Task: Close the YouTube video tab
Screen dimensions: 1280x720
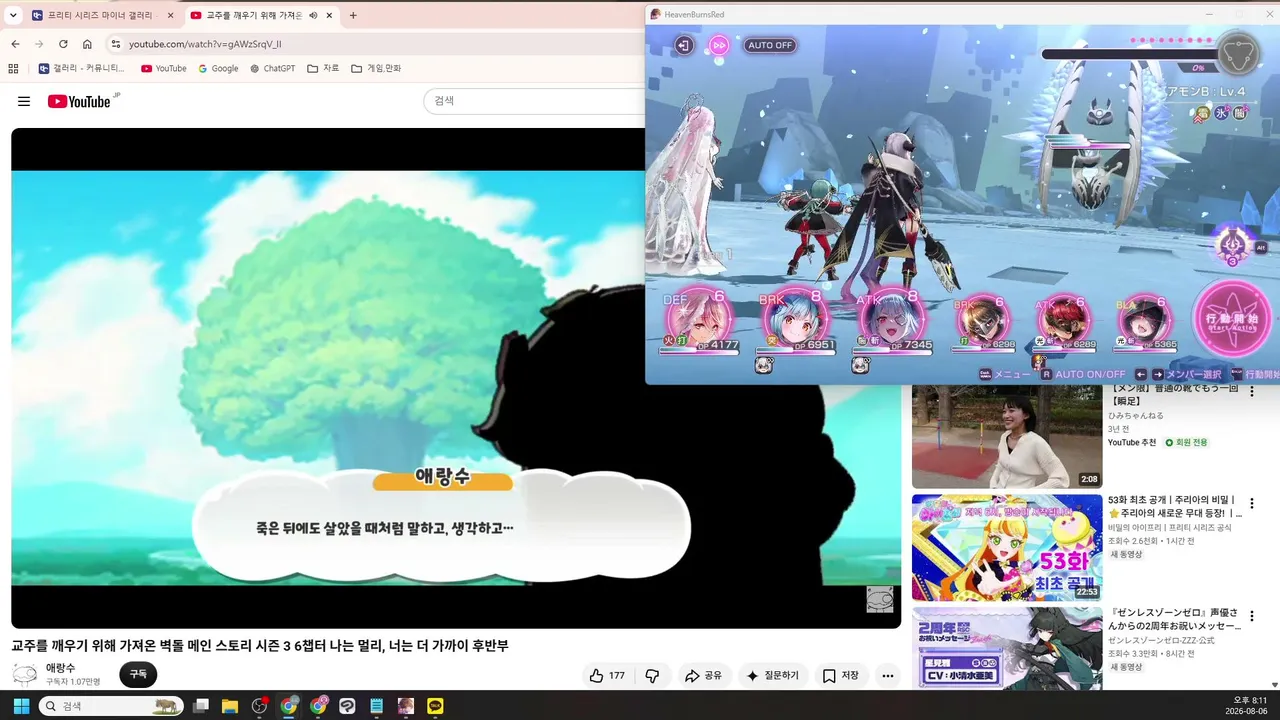Action: click(329, 15)
